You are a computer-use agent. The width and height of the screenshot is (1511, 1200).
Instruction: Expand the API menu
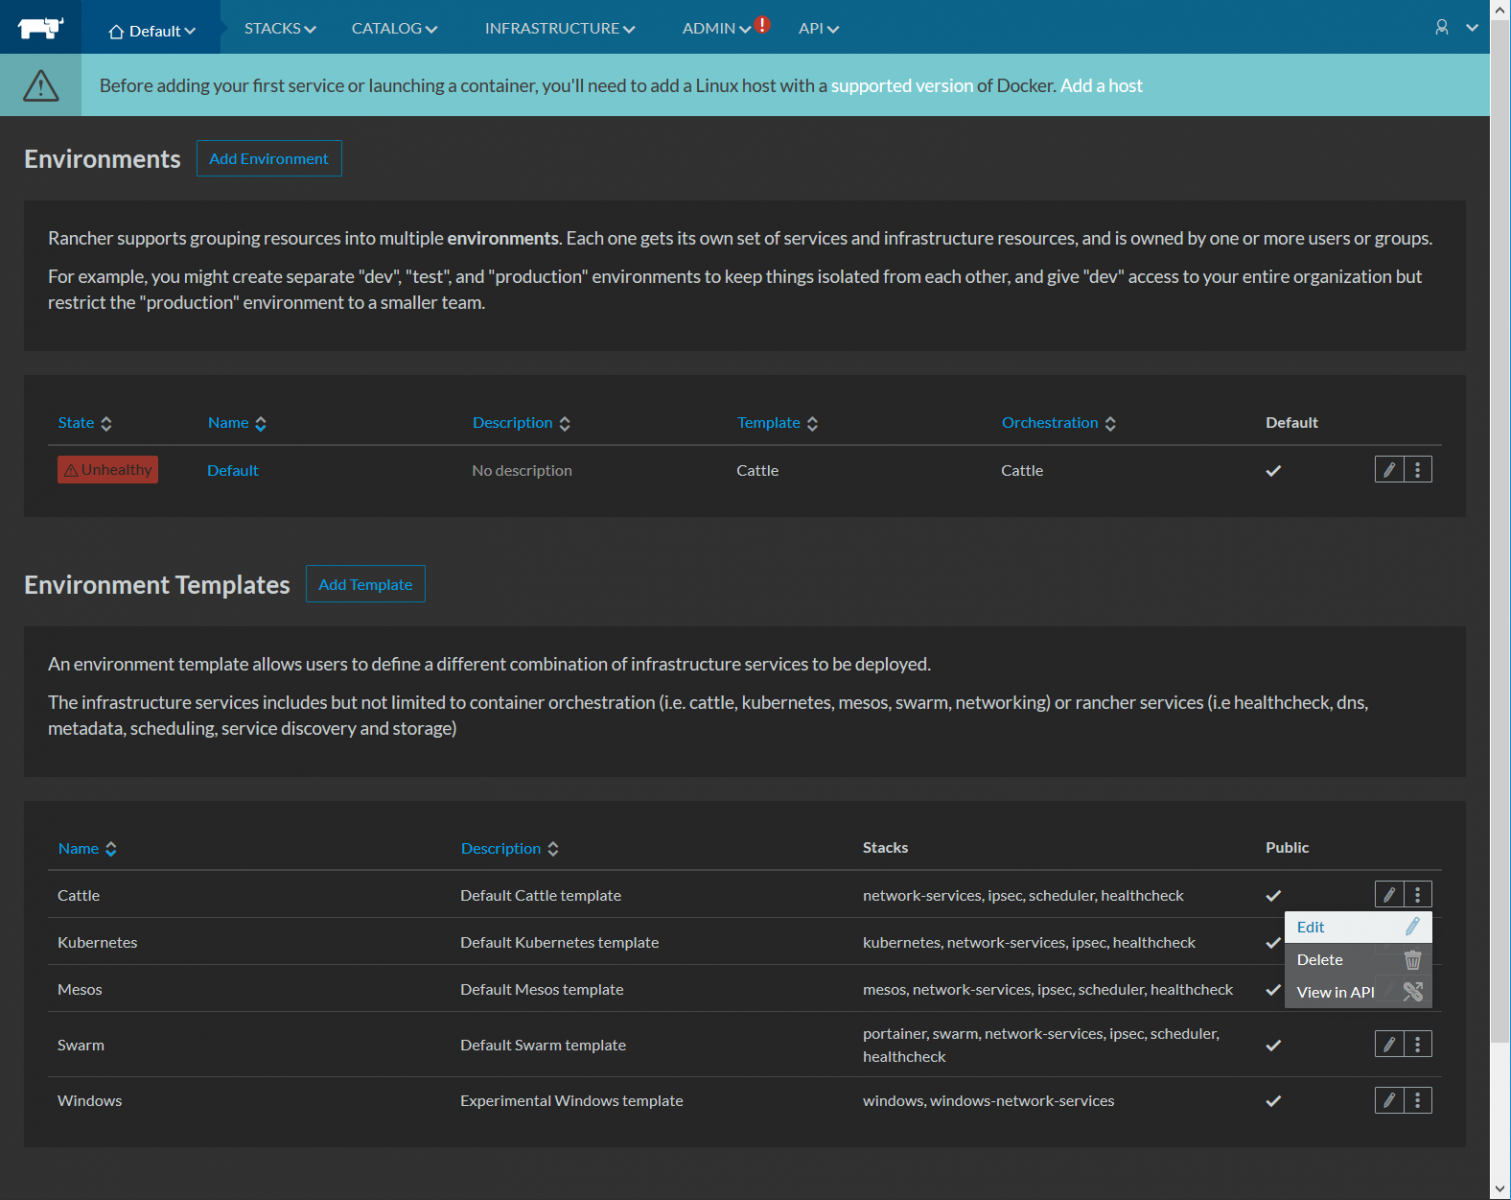tap(818, 28)
